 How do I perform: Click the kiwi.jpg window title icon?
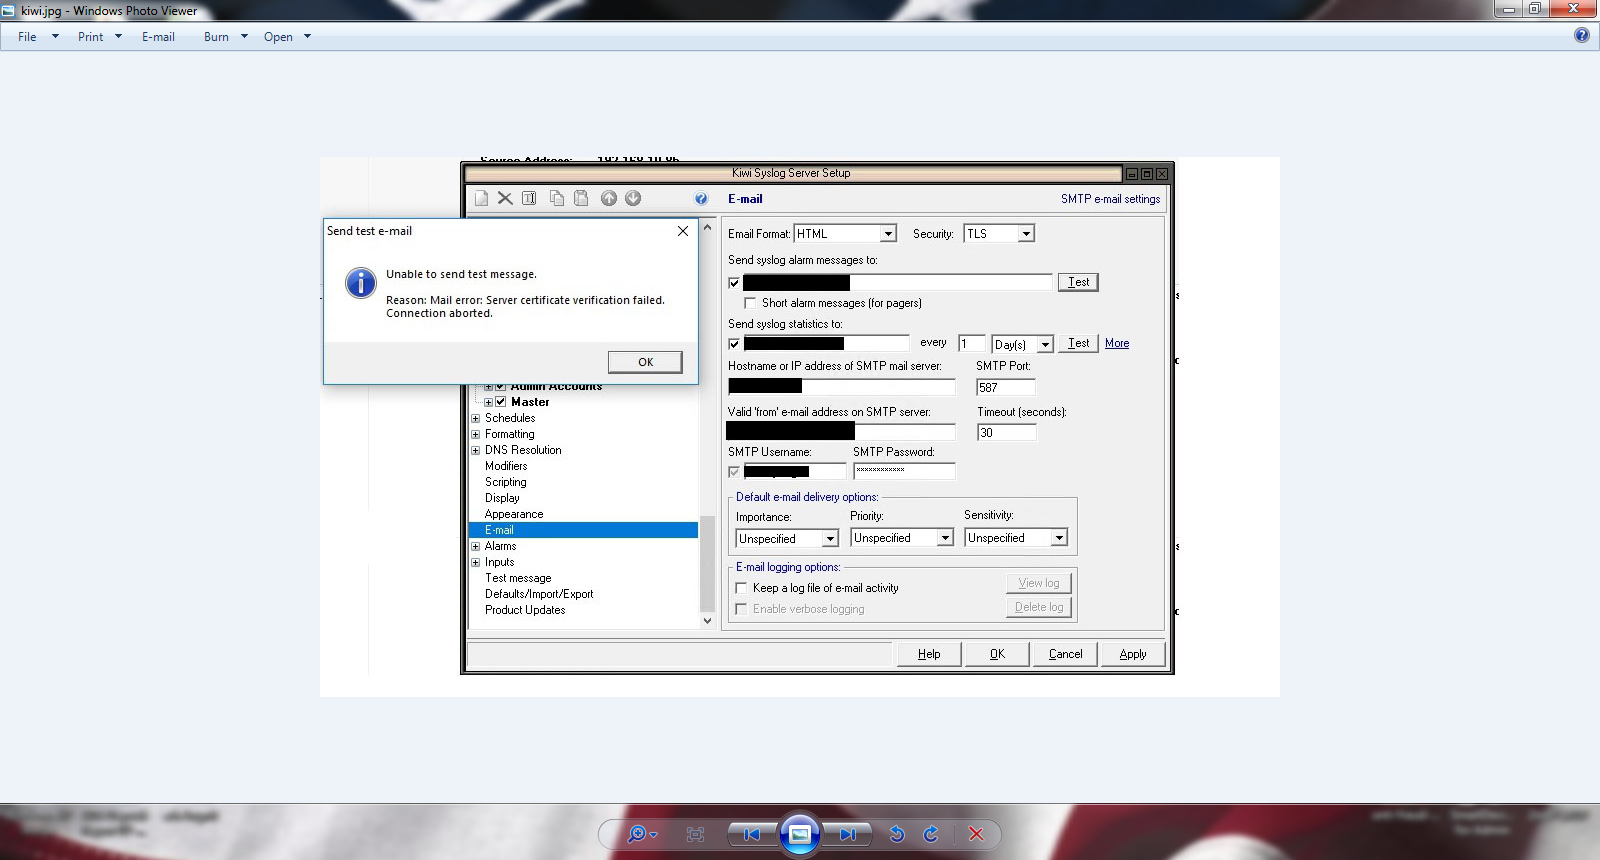click(x=8, y=10)
